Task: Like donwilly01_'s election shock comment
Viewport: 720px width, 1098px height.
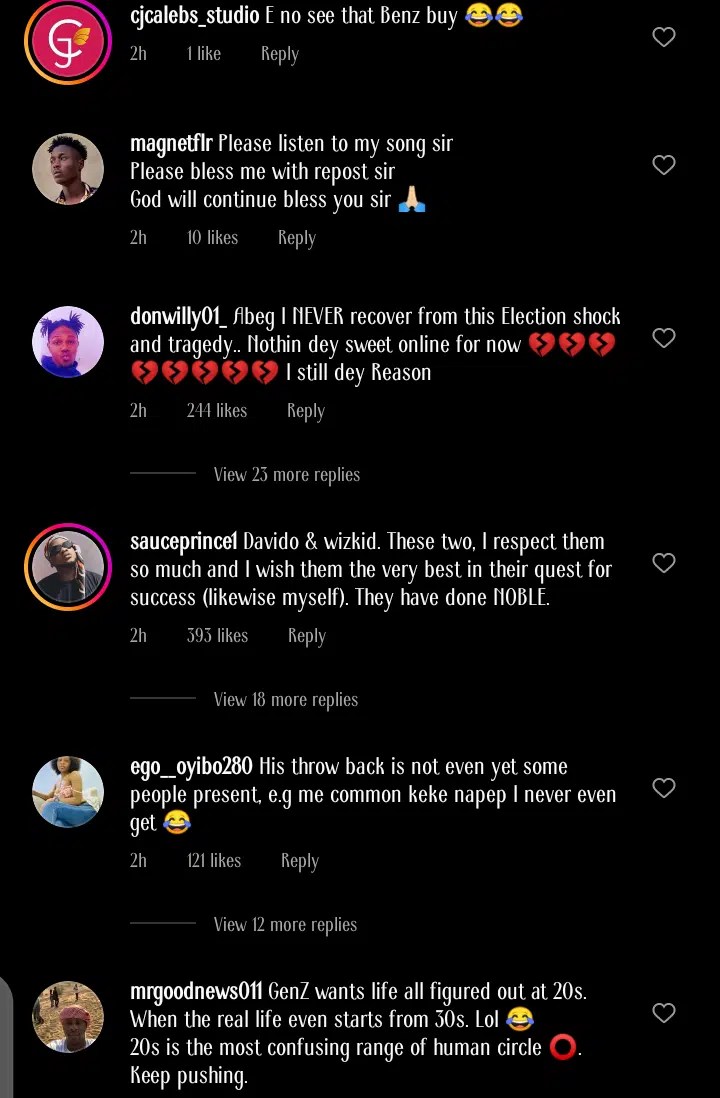Action: coord(664,338)
